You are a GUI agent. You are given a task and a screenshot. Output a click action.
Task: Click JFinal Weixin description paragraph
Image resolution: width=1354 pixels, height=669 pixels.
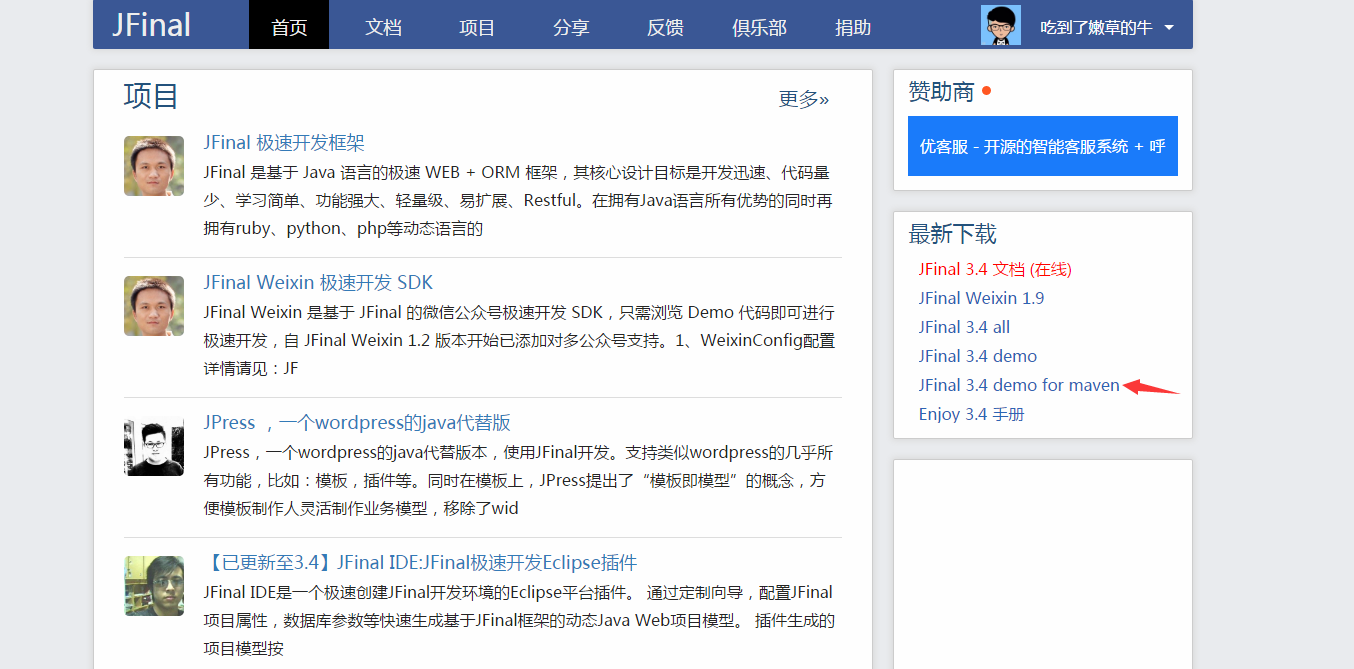tap(519, 340)
